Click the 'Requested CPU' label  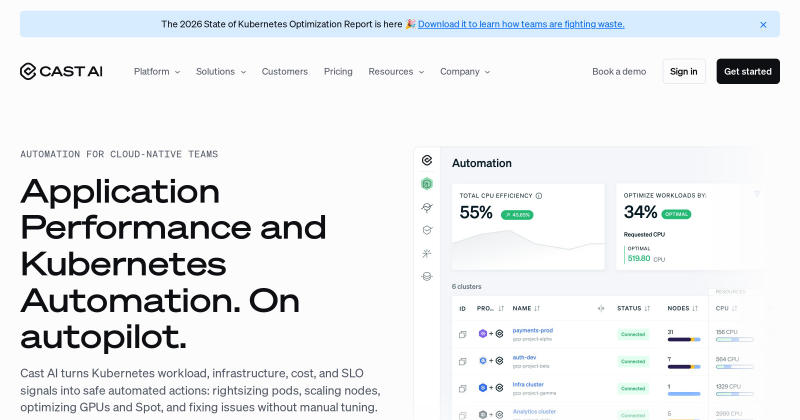point(644,235)
